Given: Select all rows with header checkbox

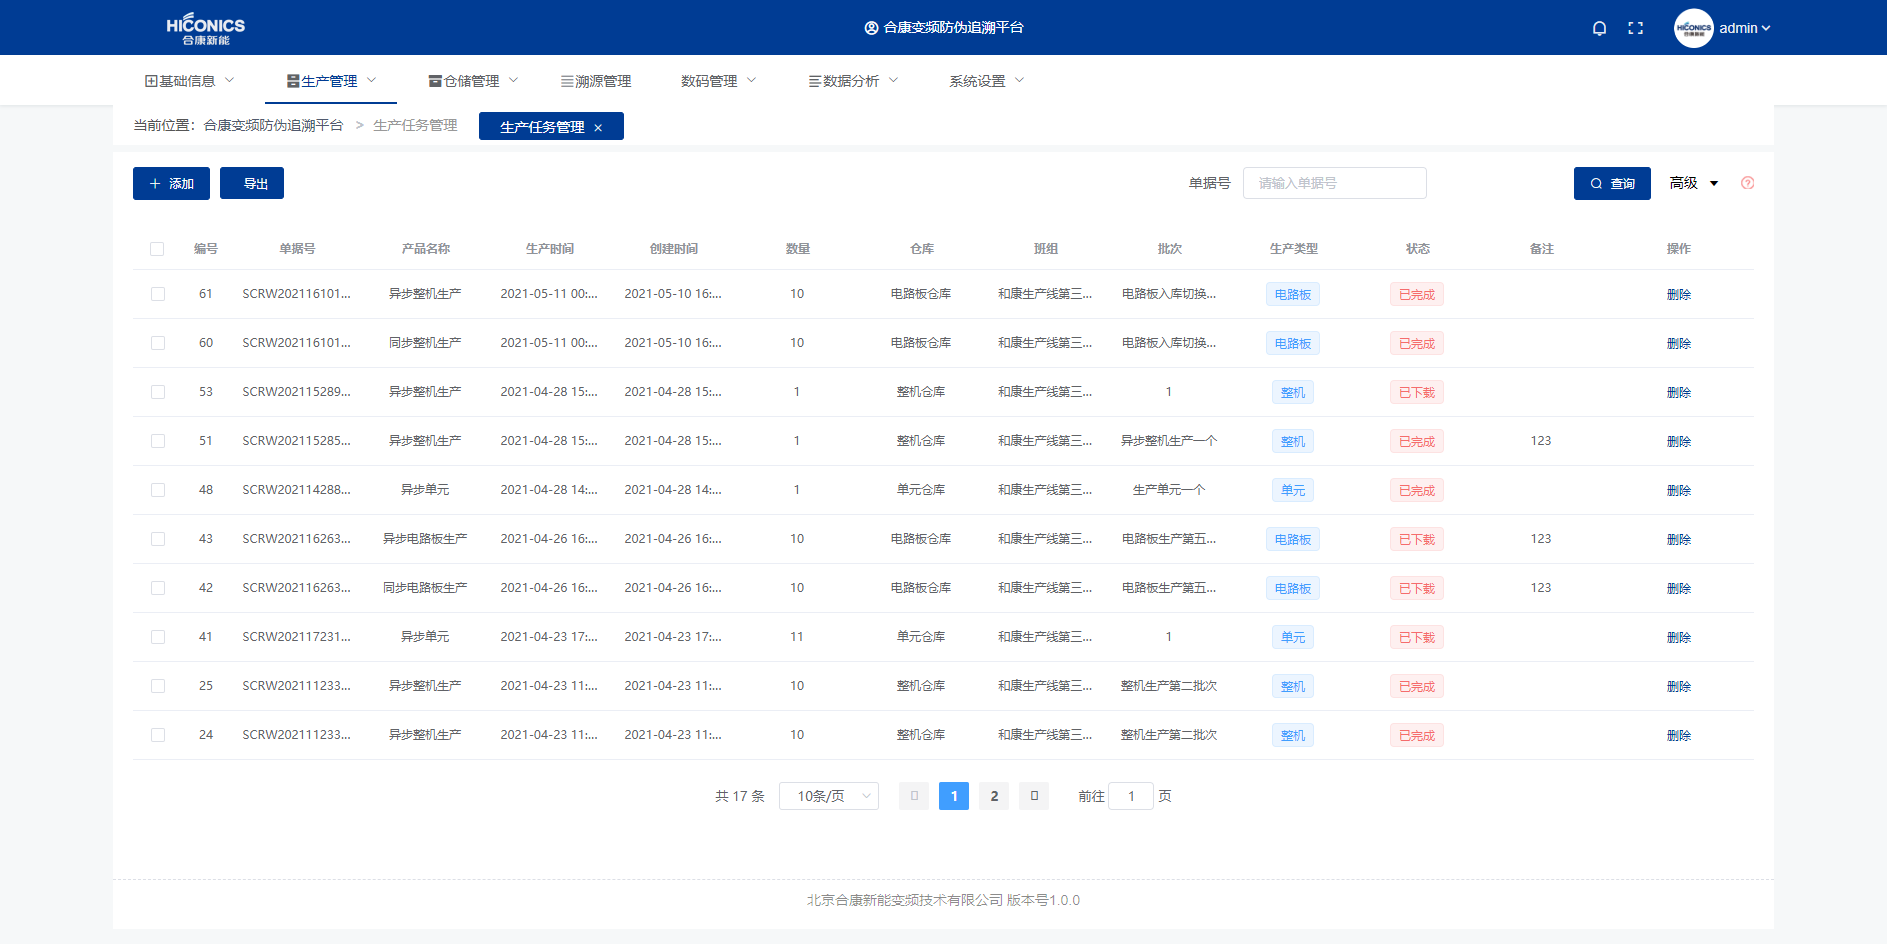Looking at the screenshot, I should pyautogui.click(x=157, y=249).
